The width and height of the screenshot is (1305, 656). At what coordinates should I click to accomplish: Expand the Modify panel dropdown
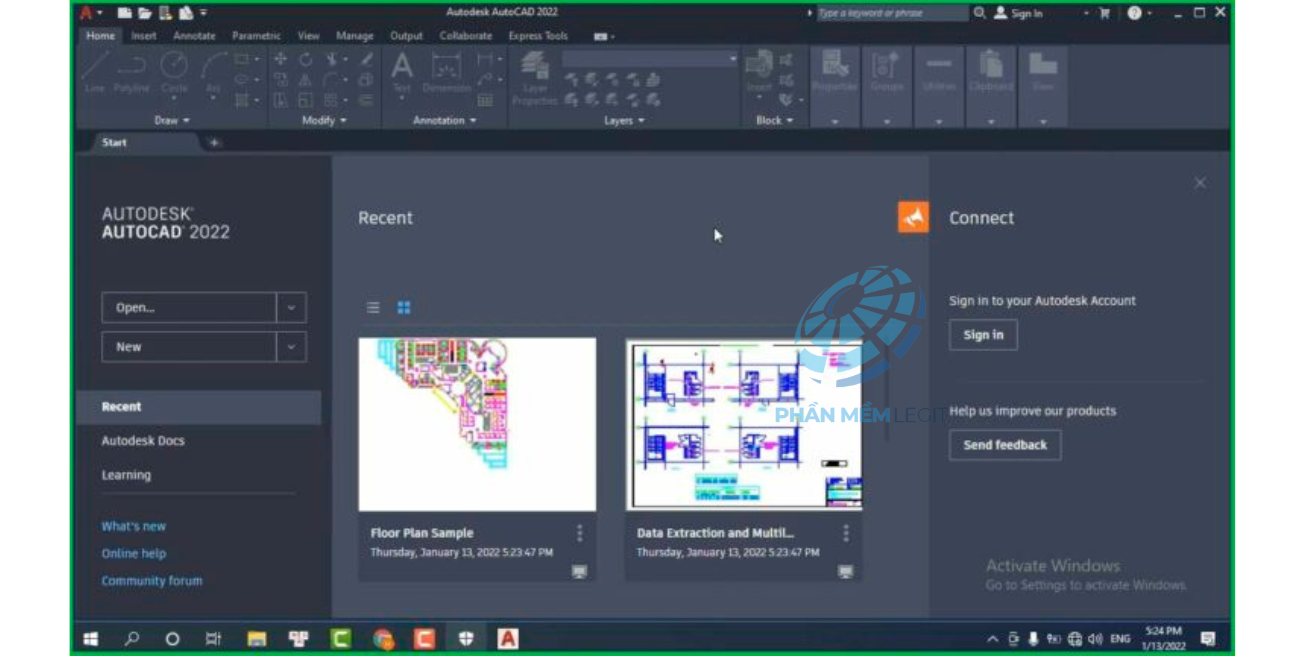pyautogui.click(x=324, y=120)
